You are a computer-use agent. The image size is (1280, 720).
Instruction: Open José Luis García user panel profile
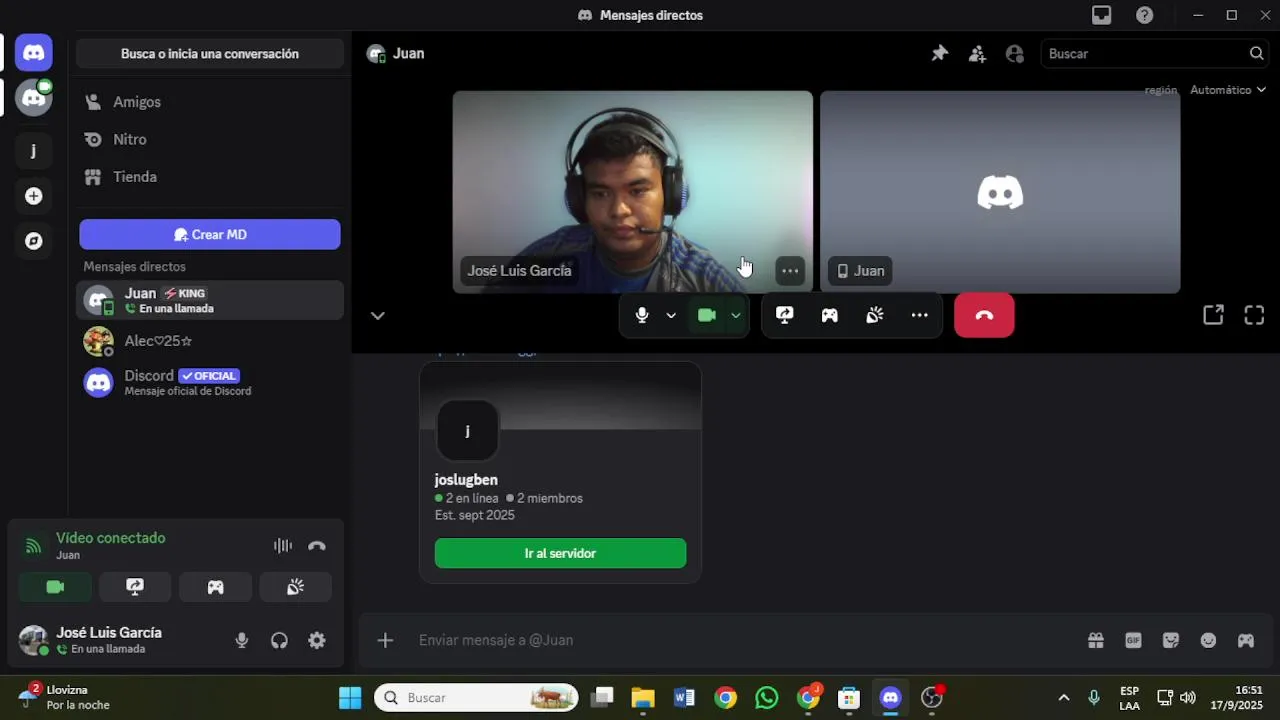(x=108, y=640)
